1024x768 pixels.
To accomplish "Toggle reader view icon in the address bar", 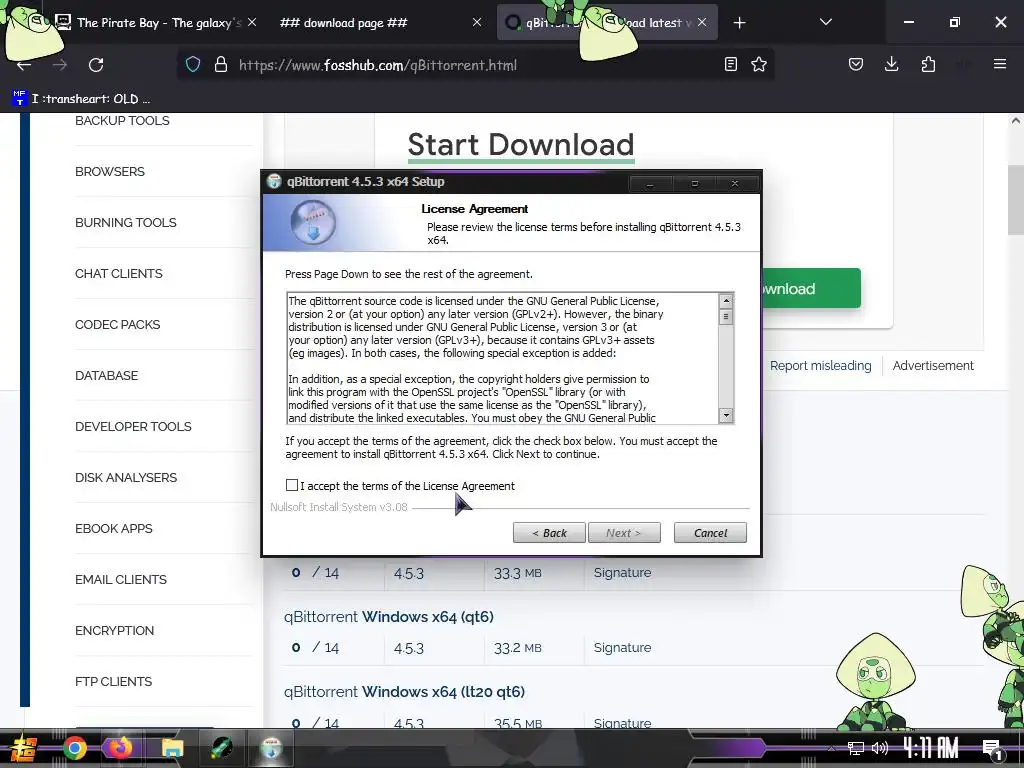I will pos(731,64).
